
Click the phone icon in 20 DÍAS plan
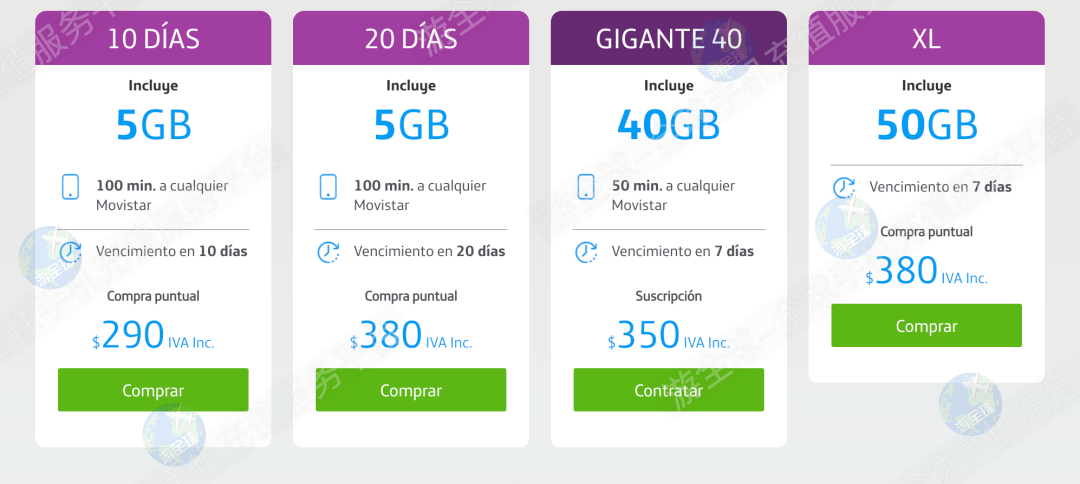point(328,187)
